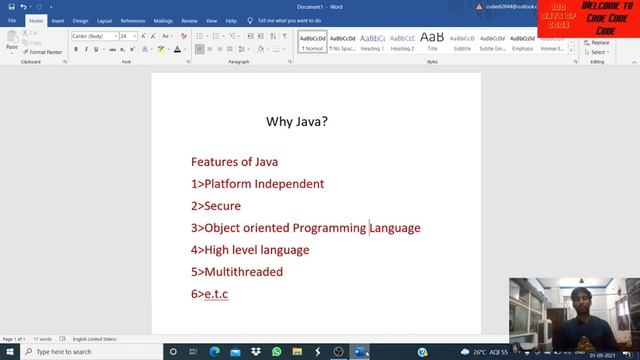This screenshot has height=360, width=640.
Task: Increase the paragraph indent
Action: coord(261,36)
